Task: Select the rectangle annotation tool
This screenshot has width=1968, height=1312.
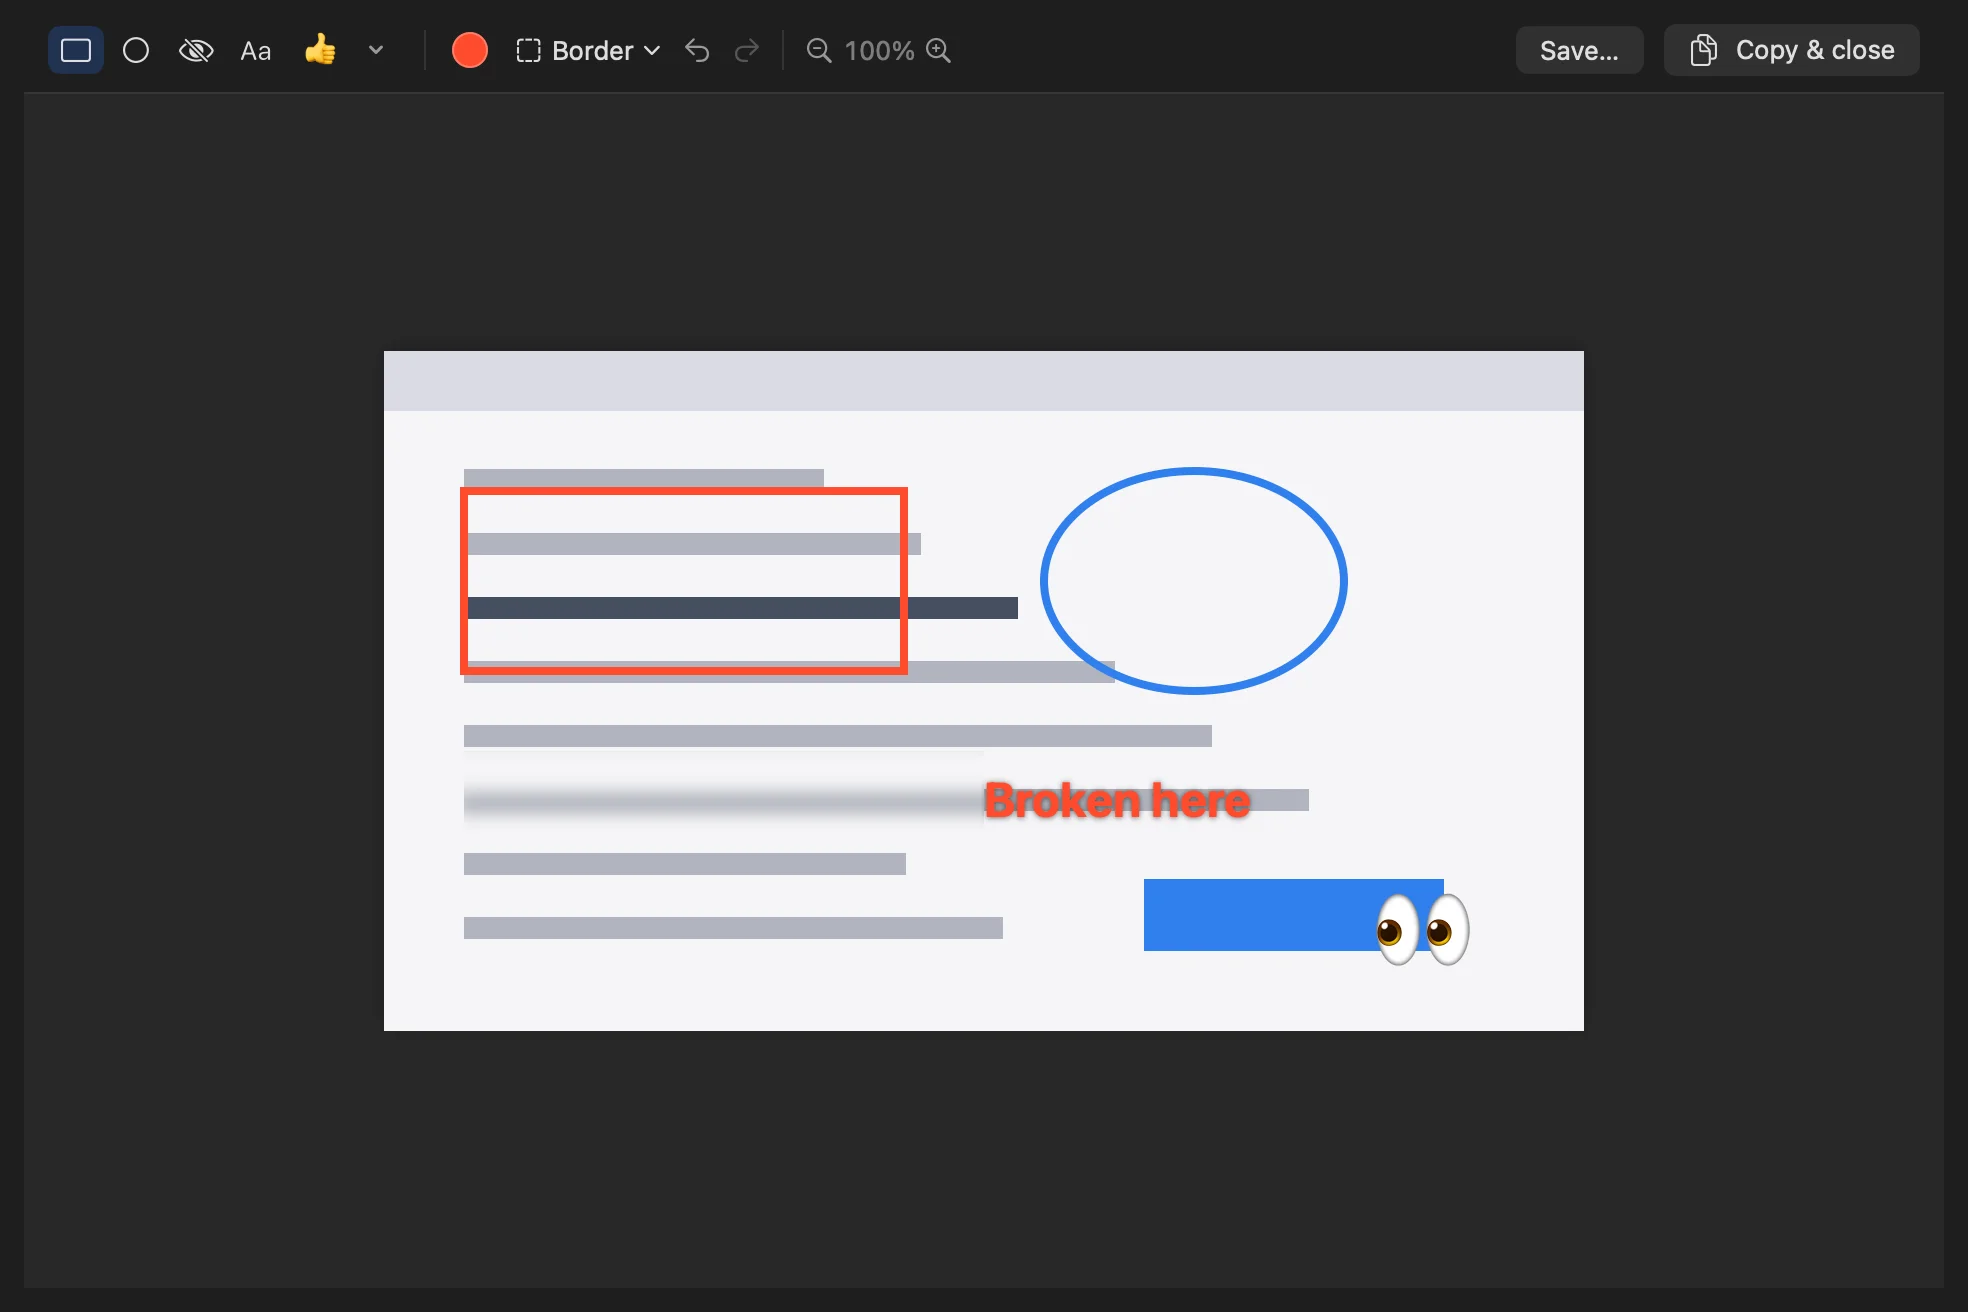Action: point(76,50)
